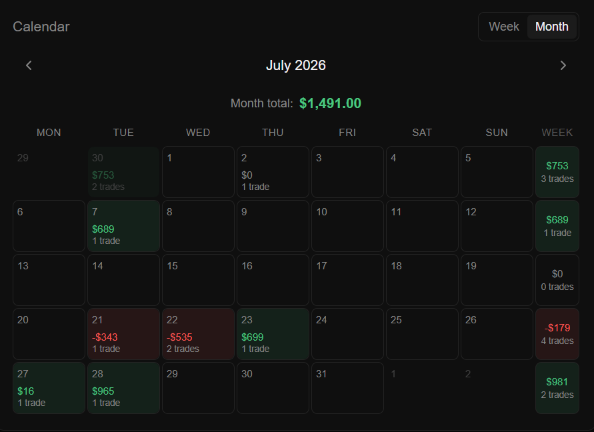Select July 9 day cell
This screenshot has width=594, height=432.
(273, 226)
